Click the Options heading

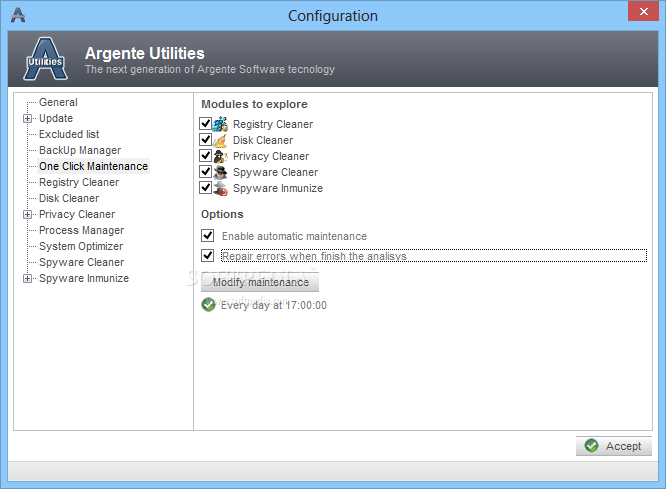coord(222,214)
